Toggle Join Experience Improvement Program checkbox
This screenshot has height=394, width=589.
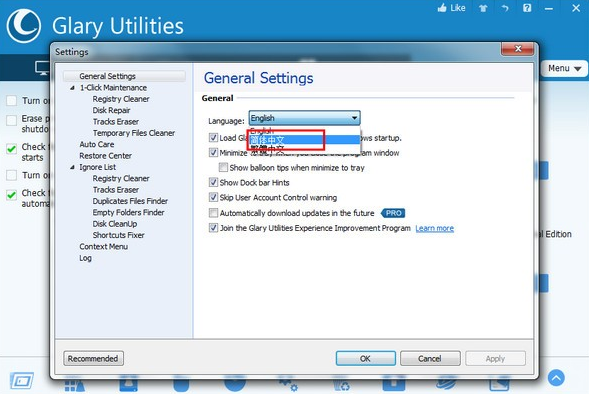coord(213,228)
